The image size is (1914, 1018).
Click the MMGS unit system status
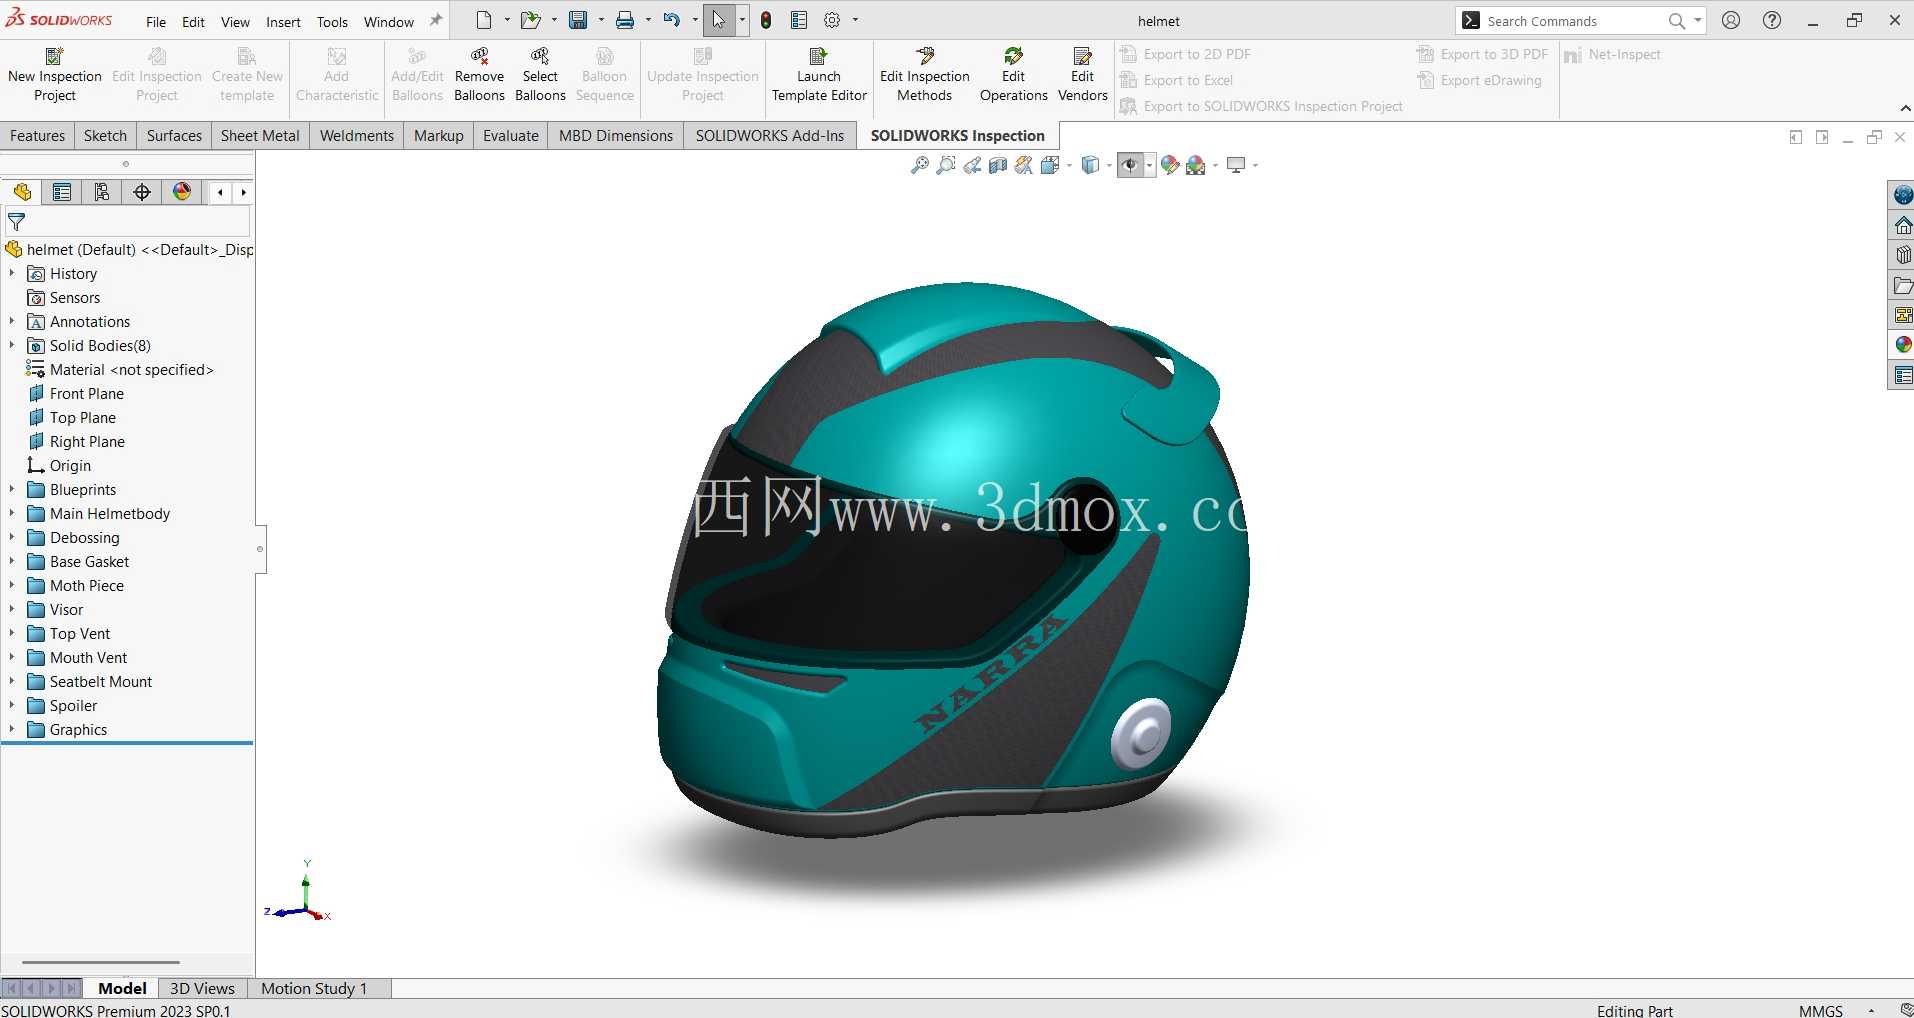(1820, 1010)
